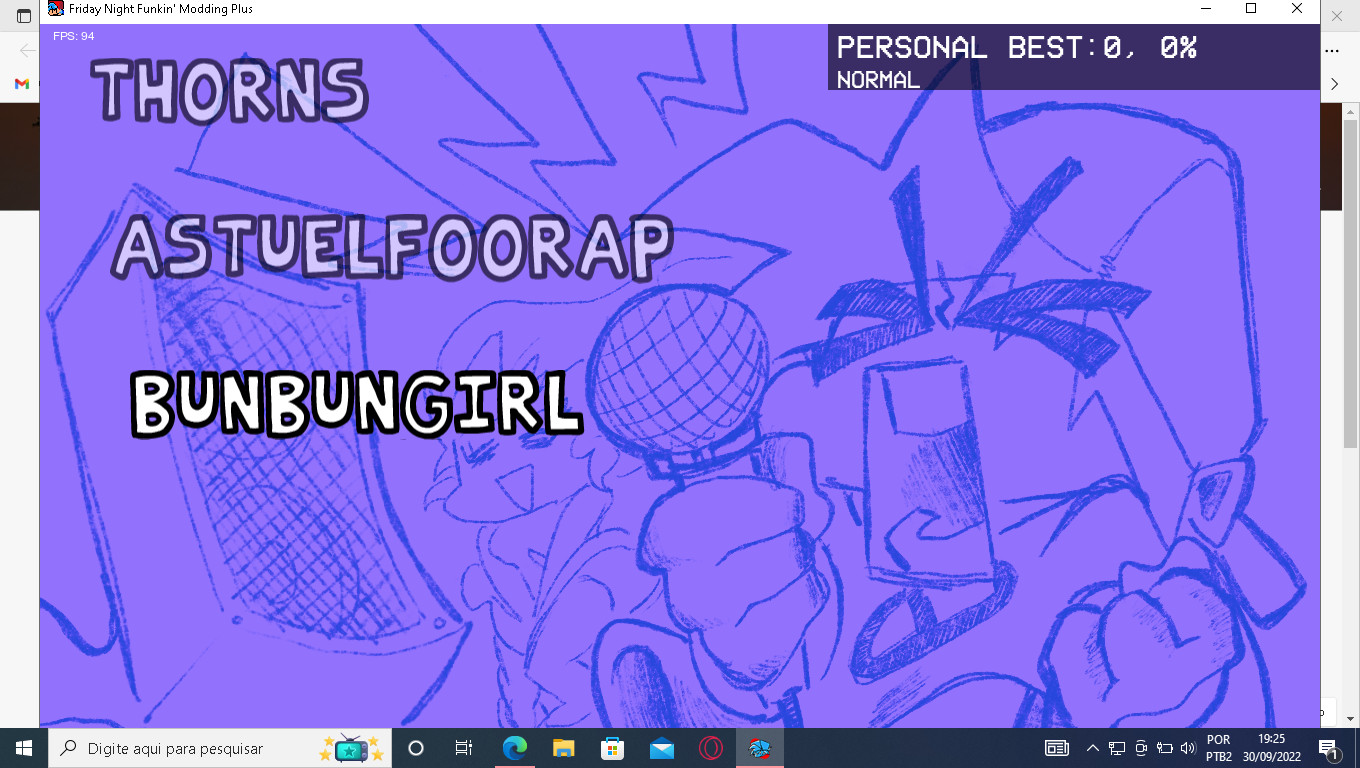This screenshot has height=768, width=1360.
Task: Click the Friday Night Funkin' taskbar icon
Action: point(760,748)
